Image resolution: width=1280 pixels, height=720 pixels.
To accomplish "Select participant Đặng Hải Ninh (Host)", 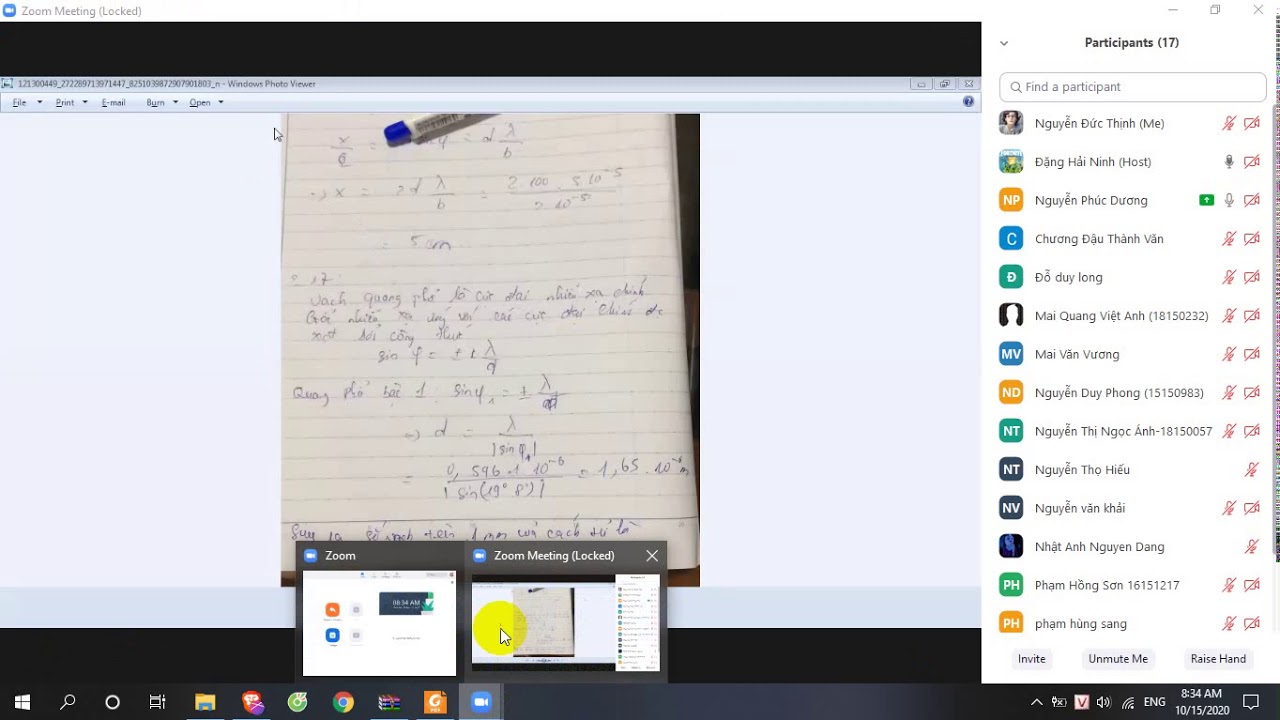I will (x=1132, y=162).
